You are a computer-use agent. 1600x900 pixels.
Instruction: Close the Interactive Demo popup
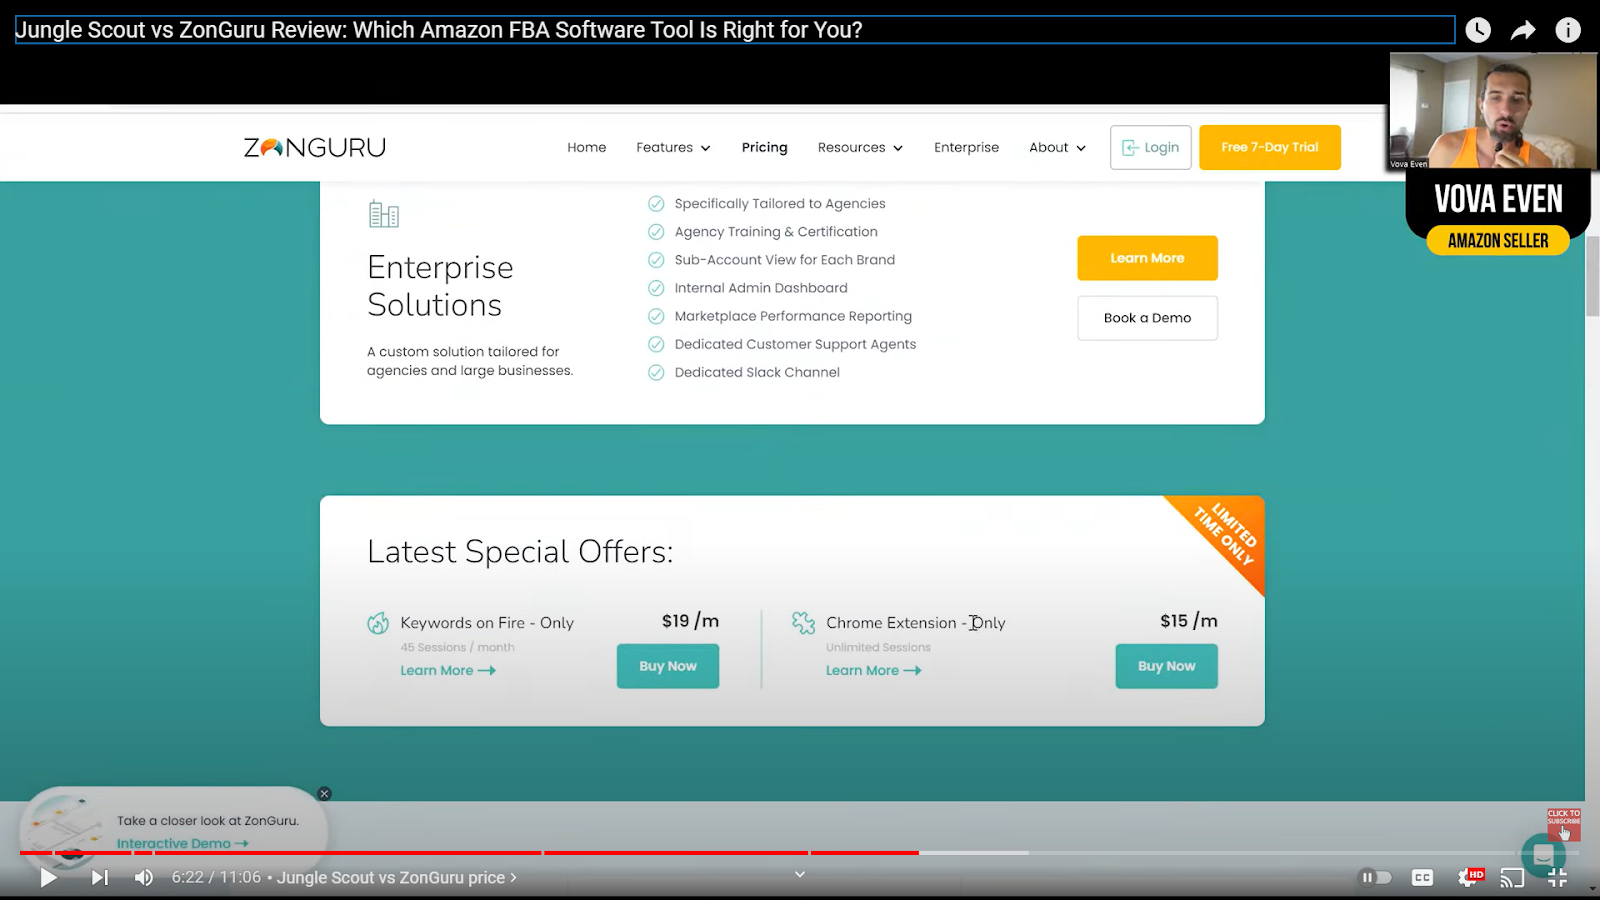click(324, 794)
